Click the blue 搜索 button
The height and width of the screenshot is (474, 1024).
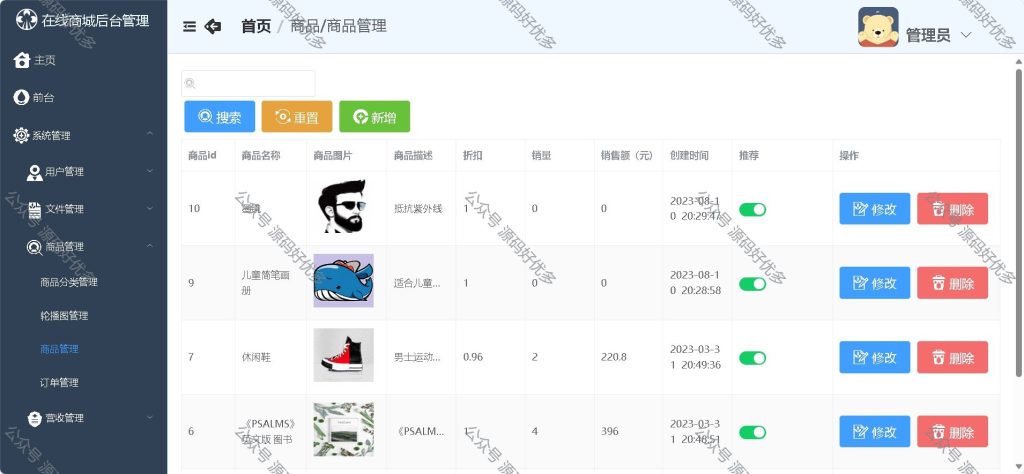219,117
